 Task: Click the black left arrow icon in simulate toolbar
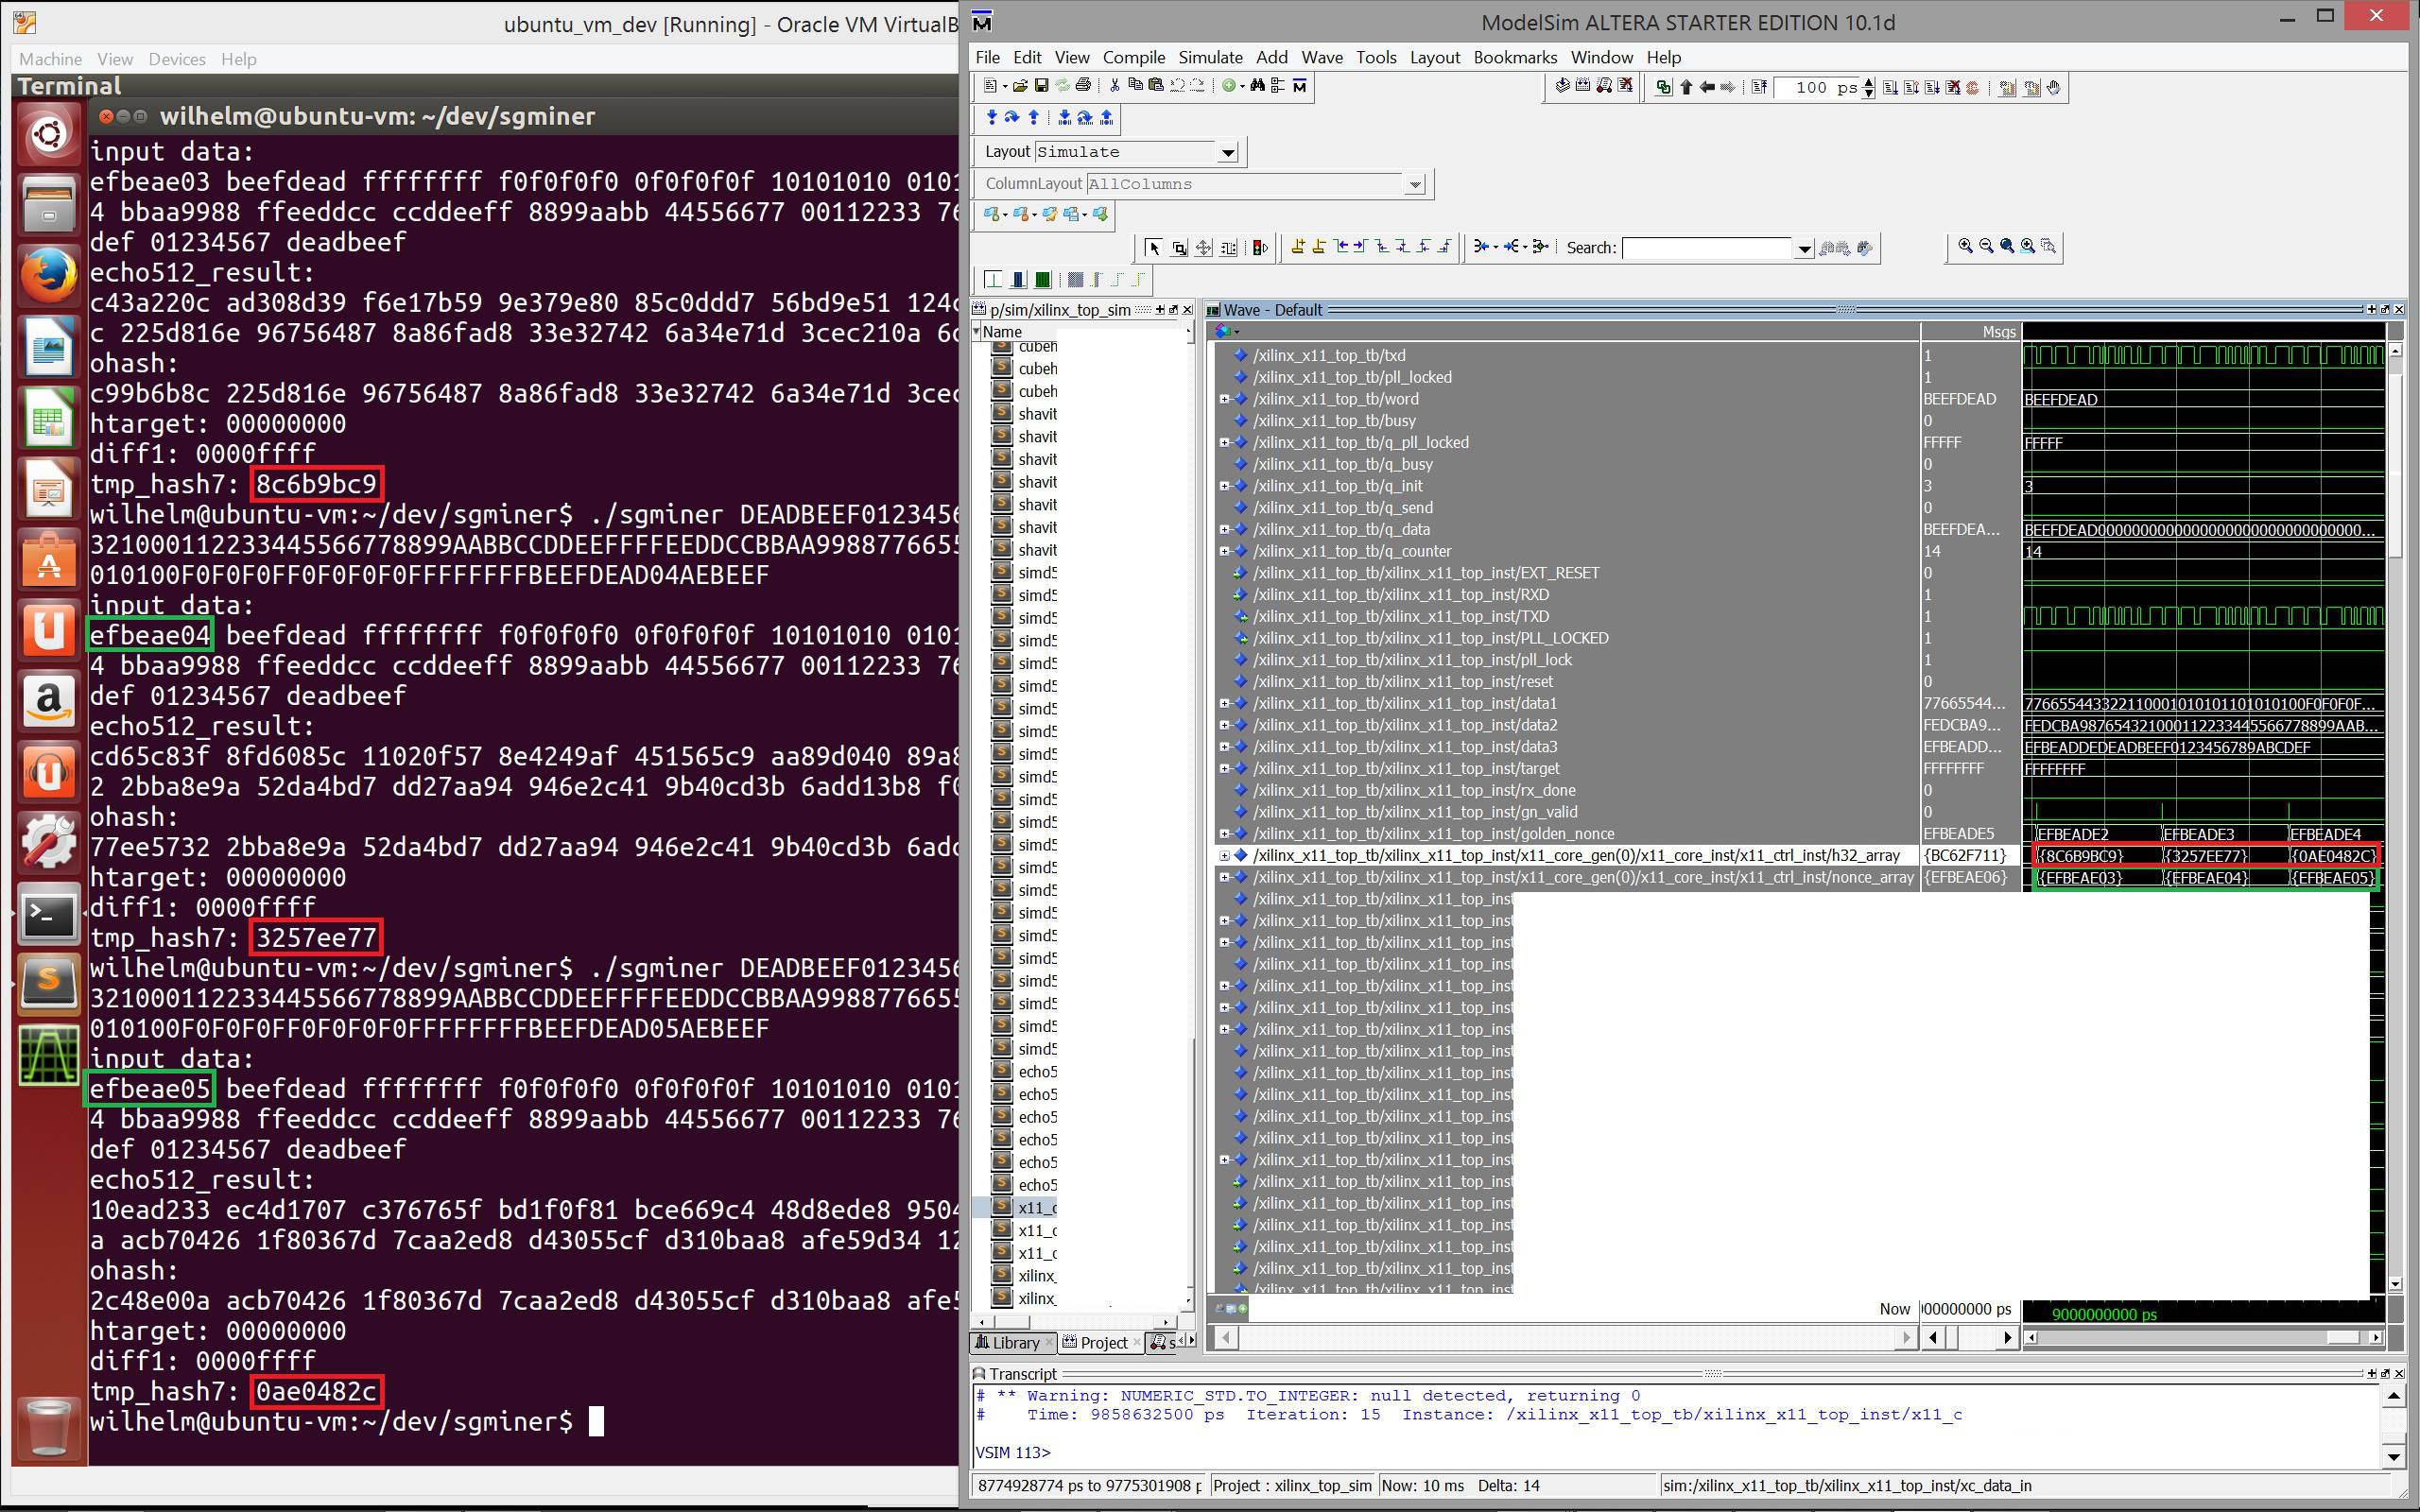point(1707,87)
